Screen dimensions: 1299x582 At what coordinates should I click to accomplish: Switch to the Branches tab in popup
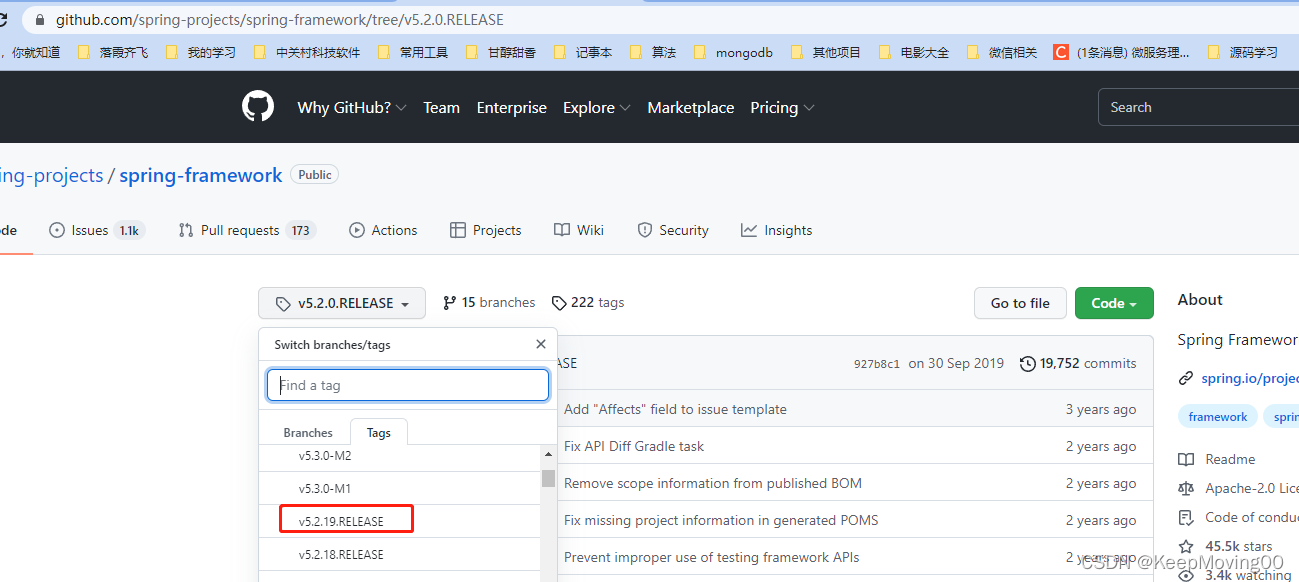tap(308, 433)
